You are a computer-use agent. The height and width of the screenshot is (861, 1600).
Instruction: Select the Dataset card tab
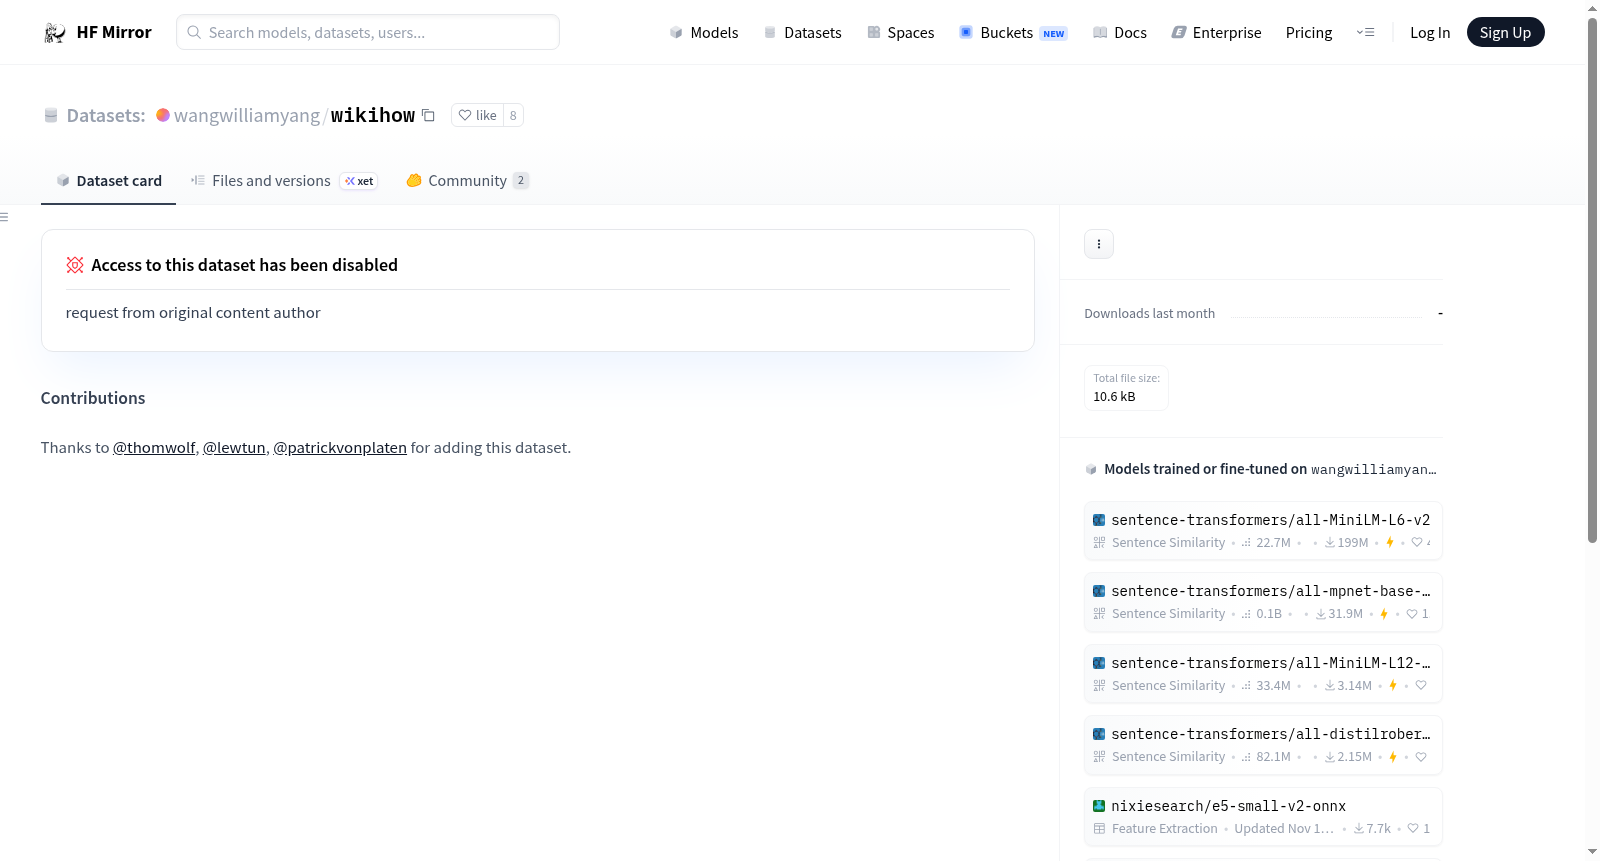click(x=108, y=181)
